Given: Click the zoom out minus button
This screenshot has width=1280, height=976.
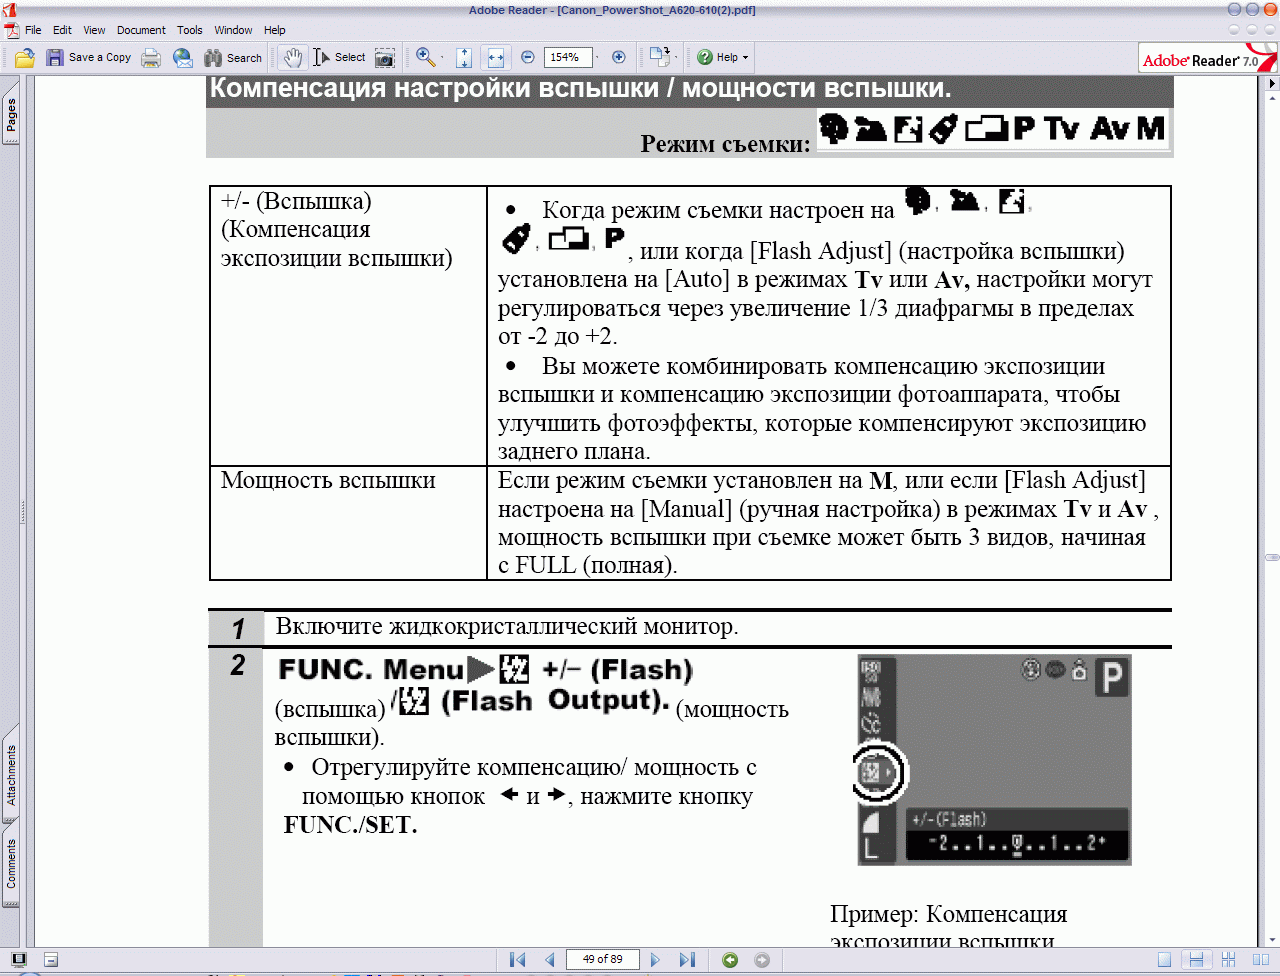Looking at the screenshot, I should (528, 58).
